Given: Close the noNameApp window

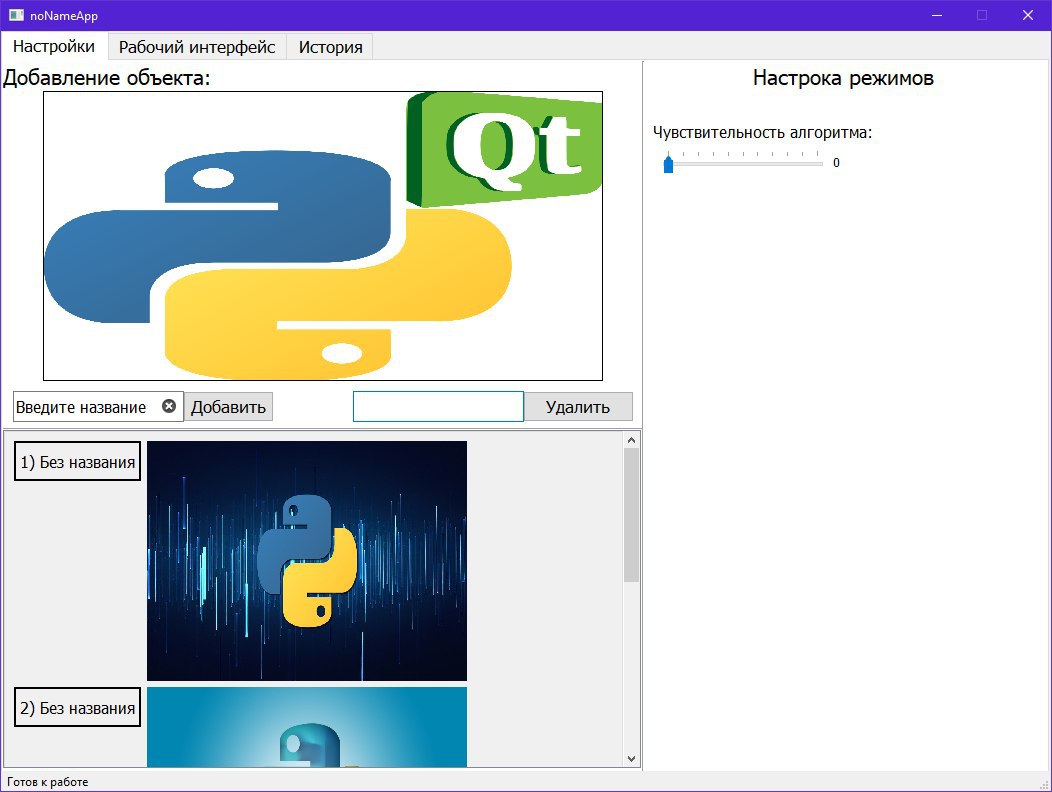Looking at the screenshot, I should [1027, 15].
